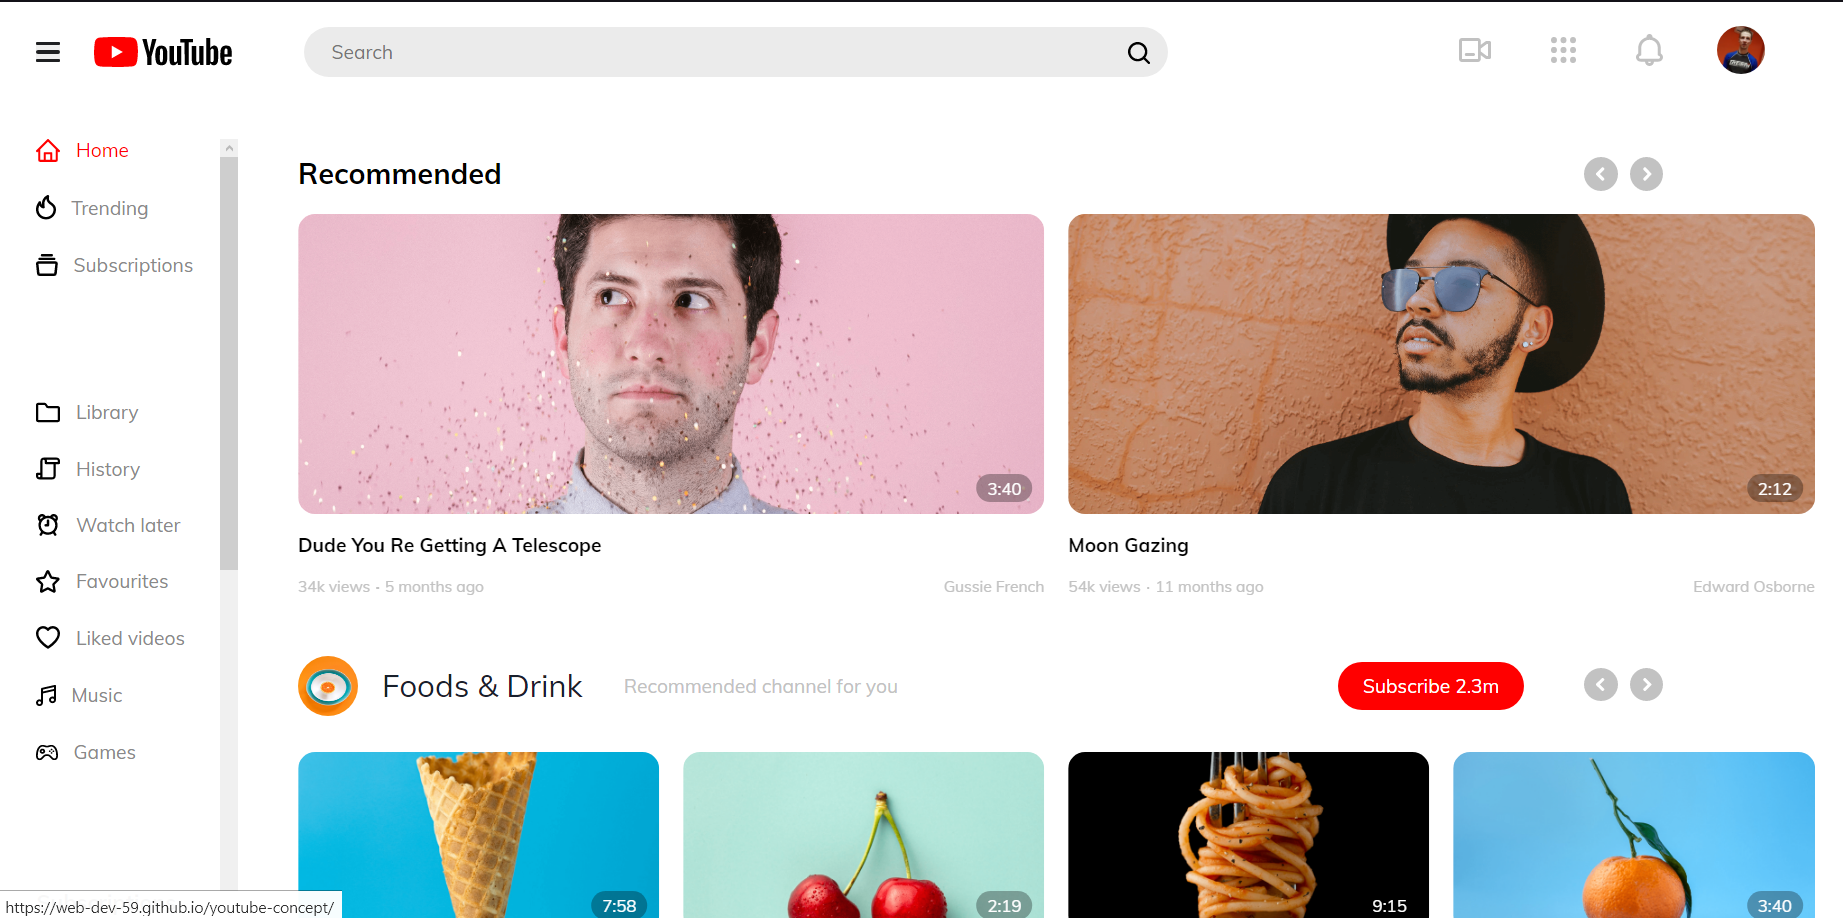Open Library in the sidebar

(107, 412)
